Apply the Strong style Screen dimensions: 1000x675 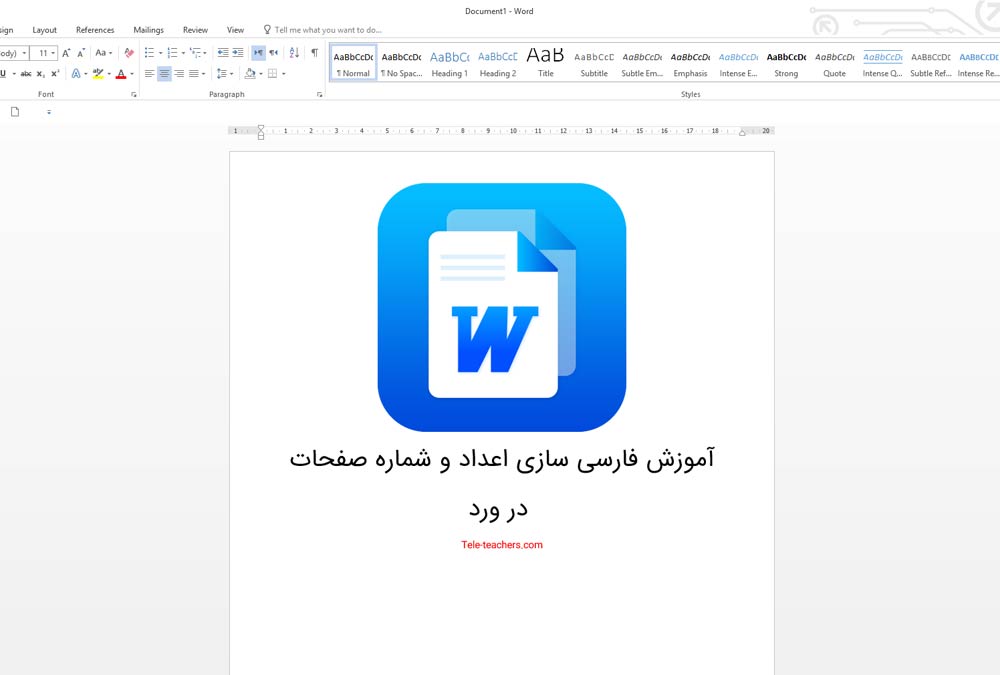786,63
